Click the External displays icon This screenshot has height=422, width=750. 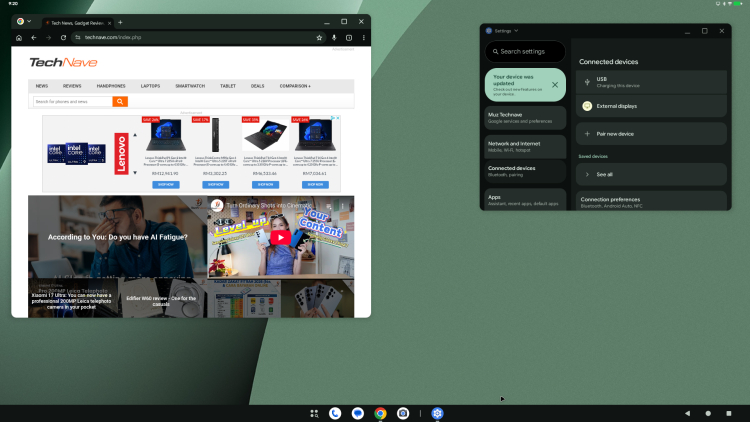point(587,106)
